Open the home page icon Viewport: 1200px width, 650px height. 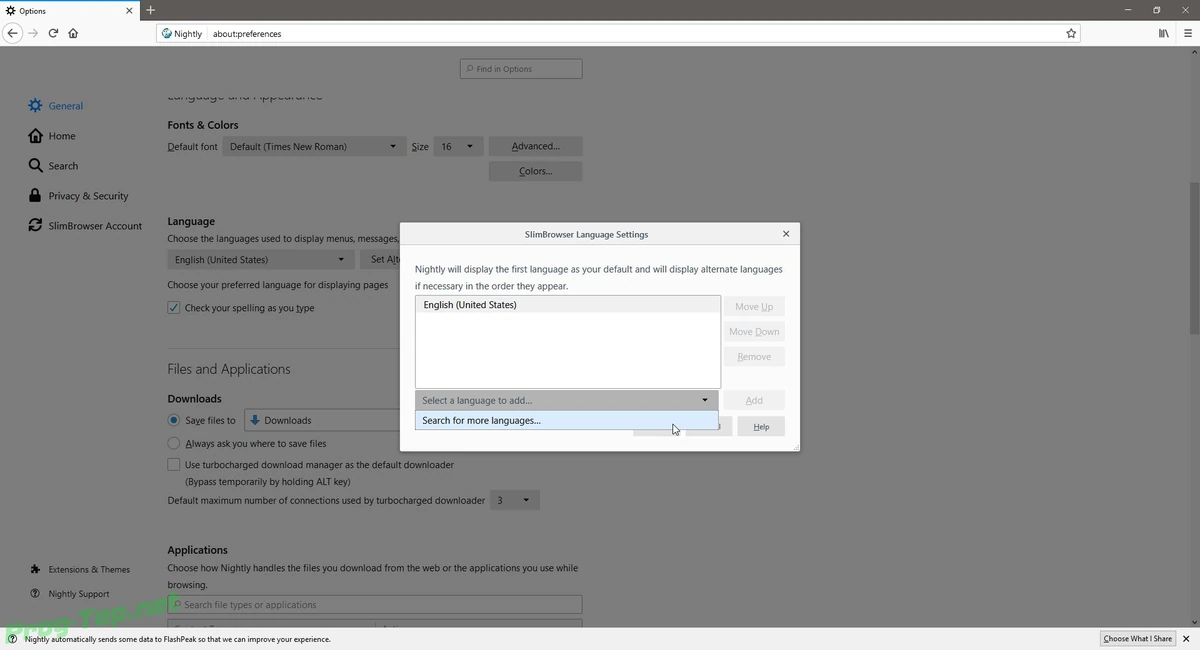[73, 33]
